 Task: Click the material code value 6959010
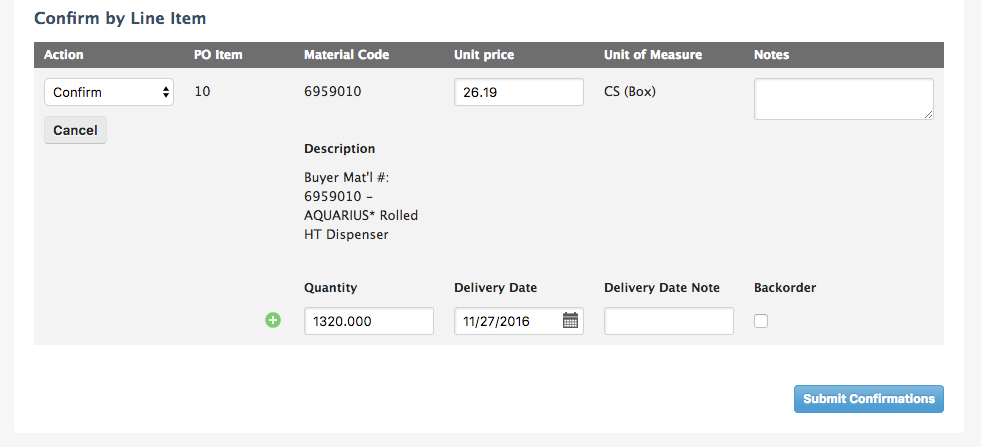(x=332, y=92)
